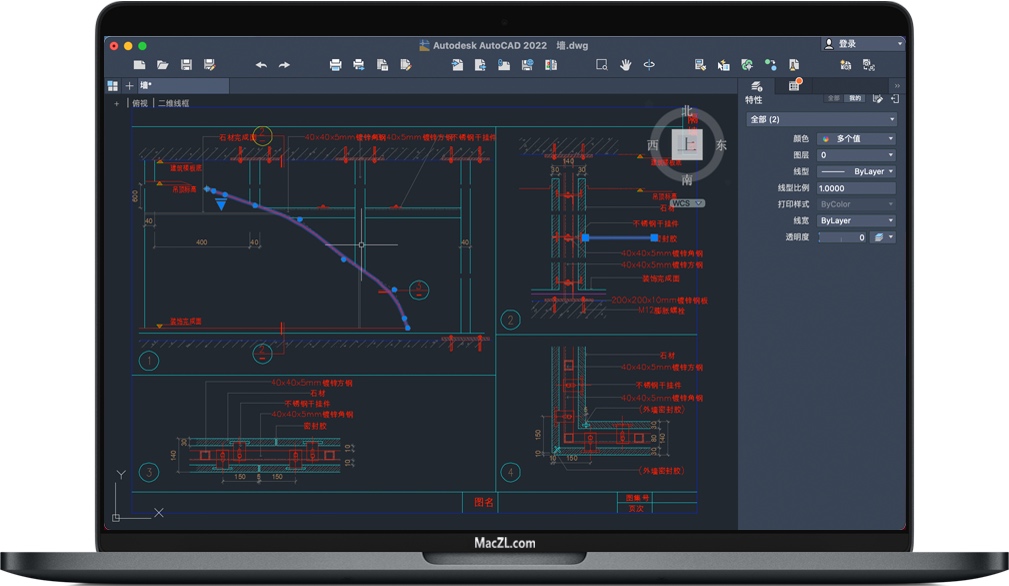The image size is (1009, 586).
Task: Open the properties palette tab
Action: [x=757, y=86]
